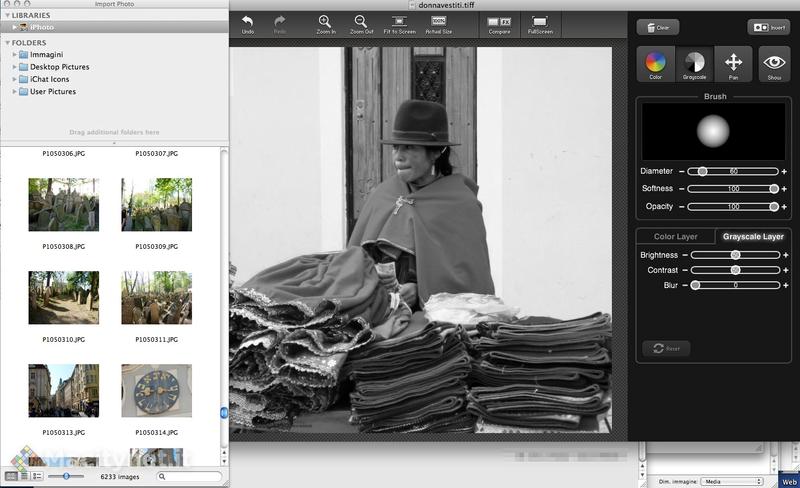Screen dimensions: 800x488
Task: Select the Grayscale brush mode
Action: click(x=694, y=63)
